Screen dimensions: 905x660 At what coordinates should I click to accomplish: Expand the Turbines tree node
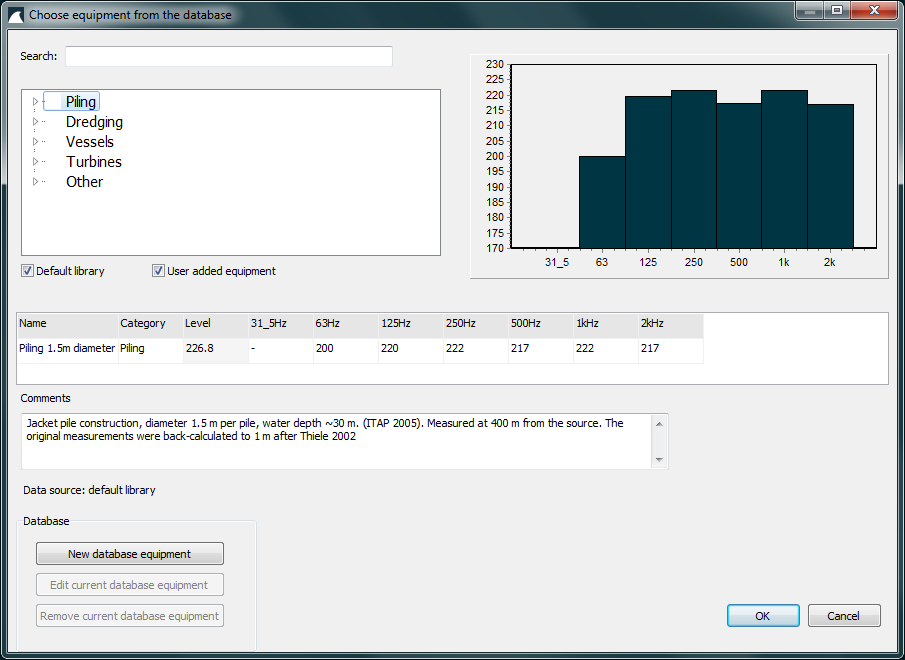(x=35, y=162)
